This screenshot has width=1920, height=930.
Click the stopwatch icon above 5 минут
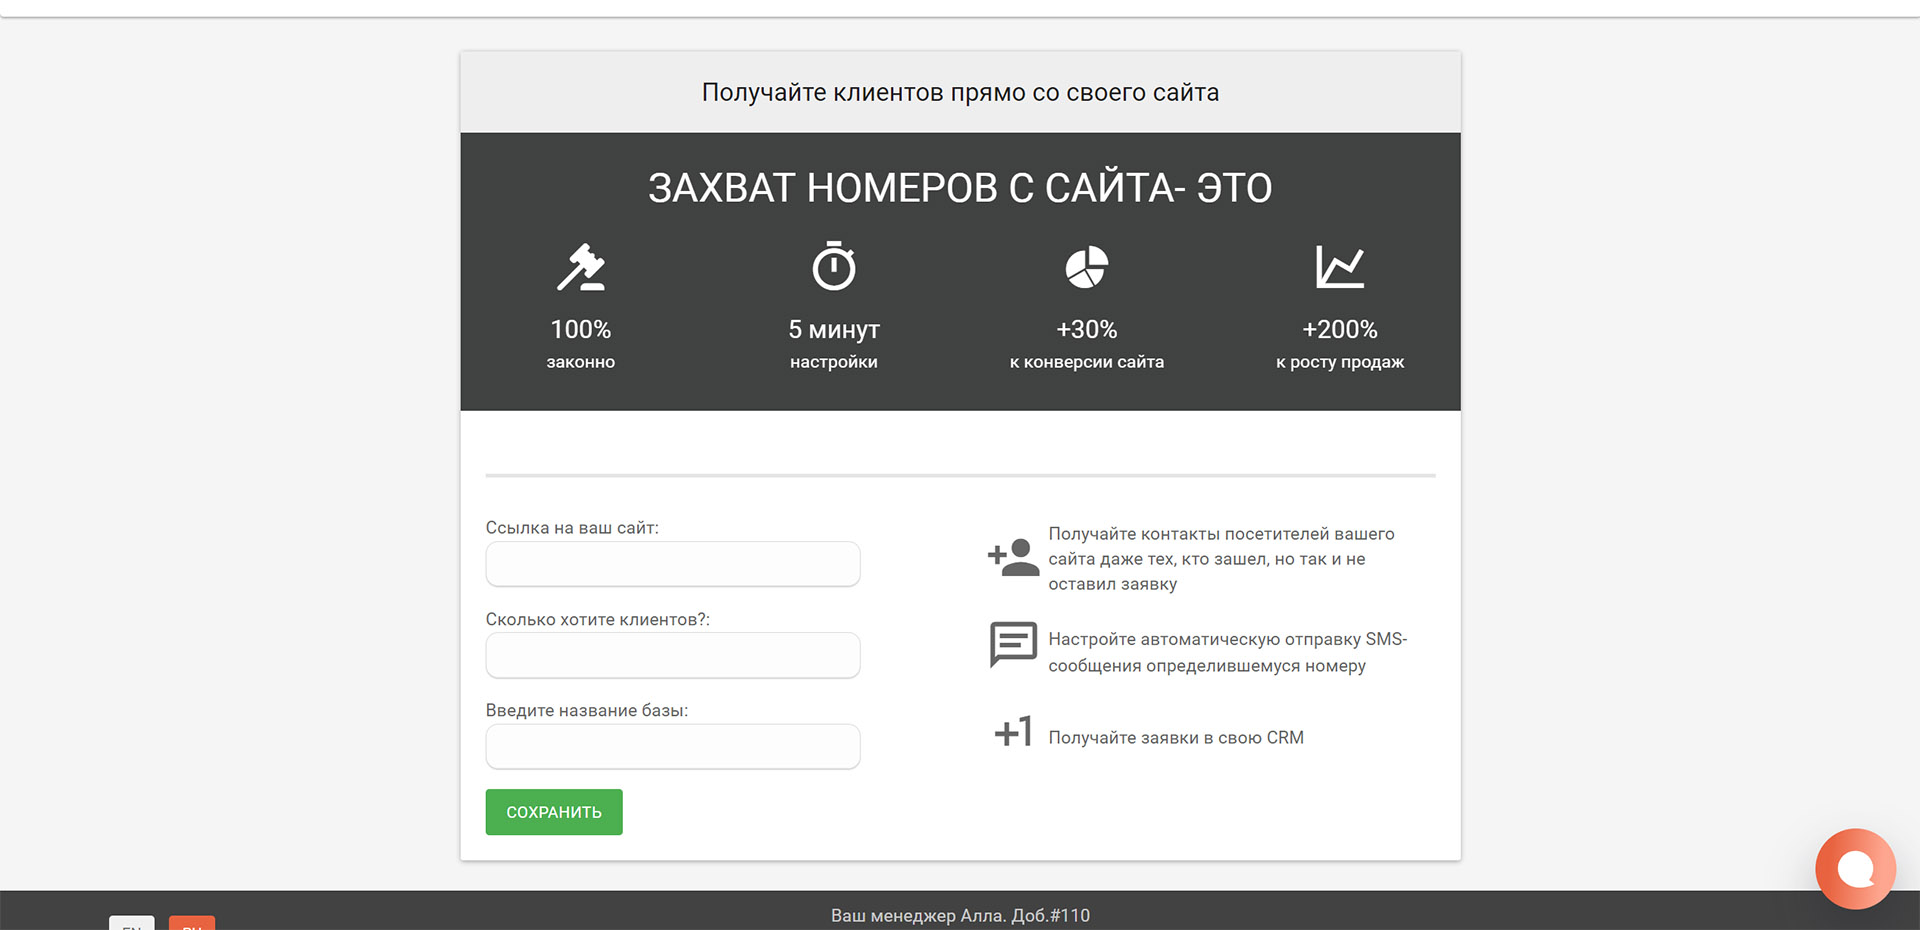point(833,266)
